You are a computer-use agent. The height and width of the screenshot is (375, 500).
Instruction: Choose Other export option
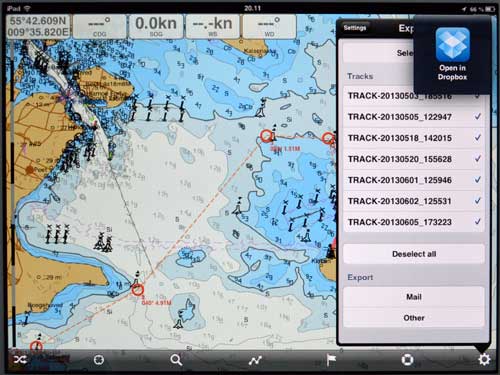pyautogui.click(x=414, y=318)
